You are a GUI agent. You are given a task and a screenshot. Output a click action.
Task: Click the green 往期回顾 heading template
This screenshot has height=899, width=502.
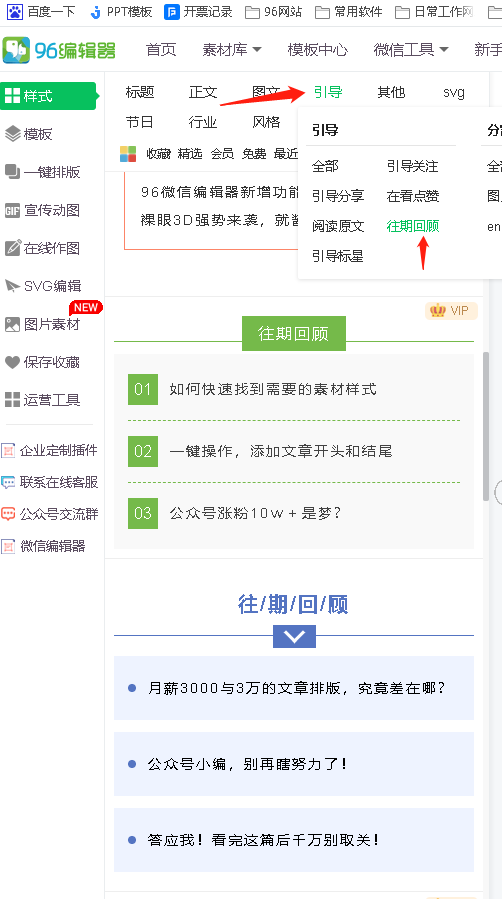pos(294,334)
